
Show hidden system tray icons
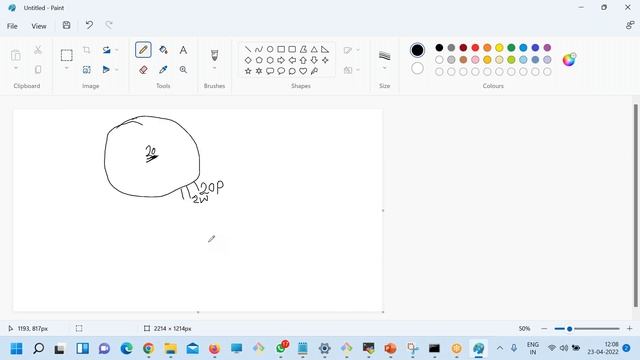tap(500, 348)
